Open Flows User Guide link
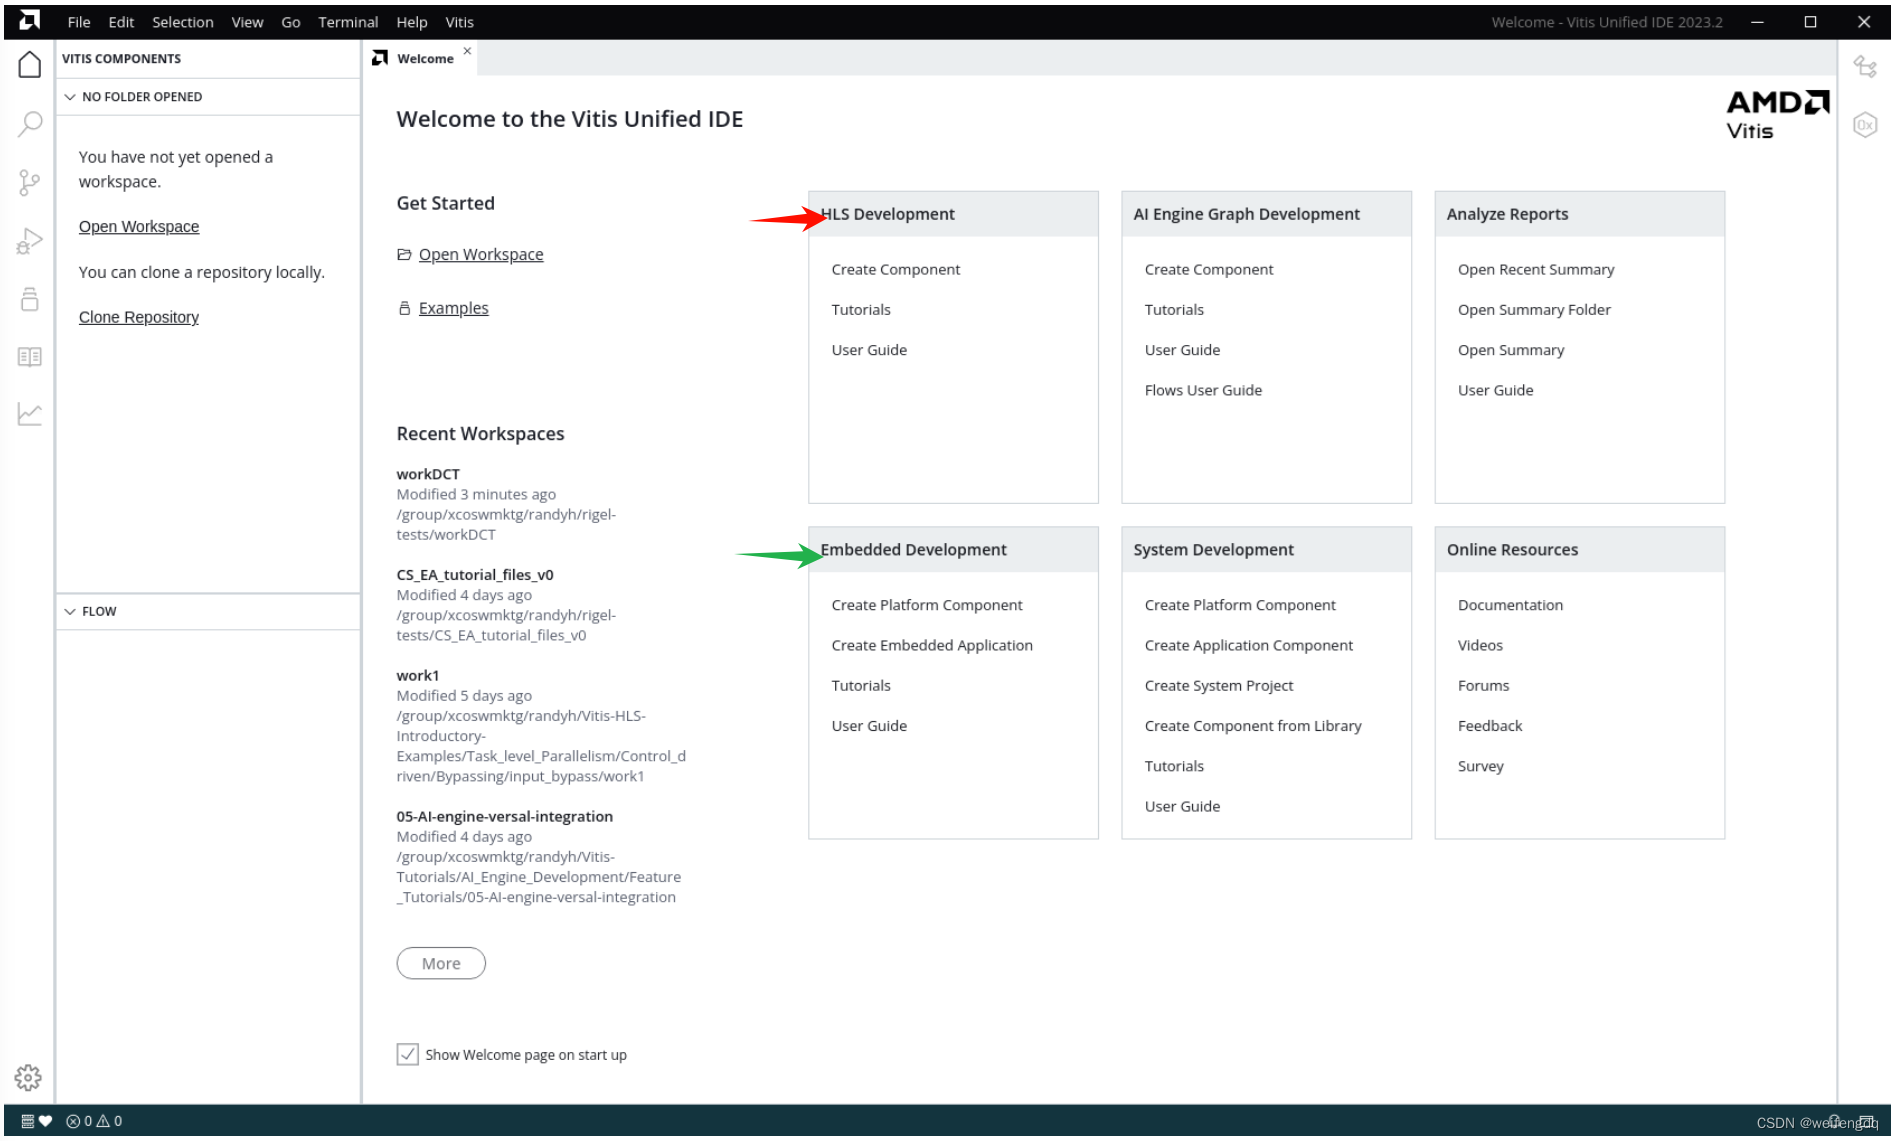Viewport: 1895px width, 1141px height. (1203, 390)
